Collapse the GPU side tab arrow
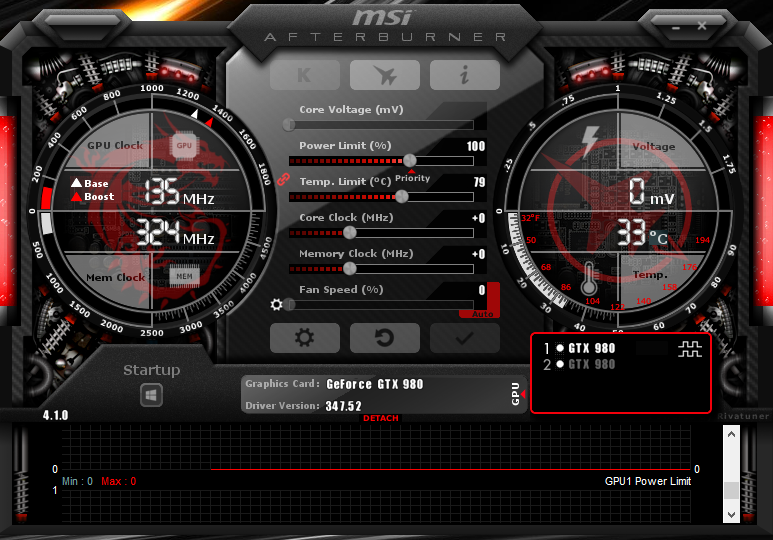The width and height of the screenshot is (773, 540). 523,394
